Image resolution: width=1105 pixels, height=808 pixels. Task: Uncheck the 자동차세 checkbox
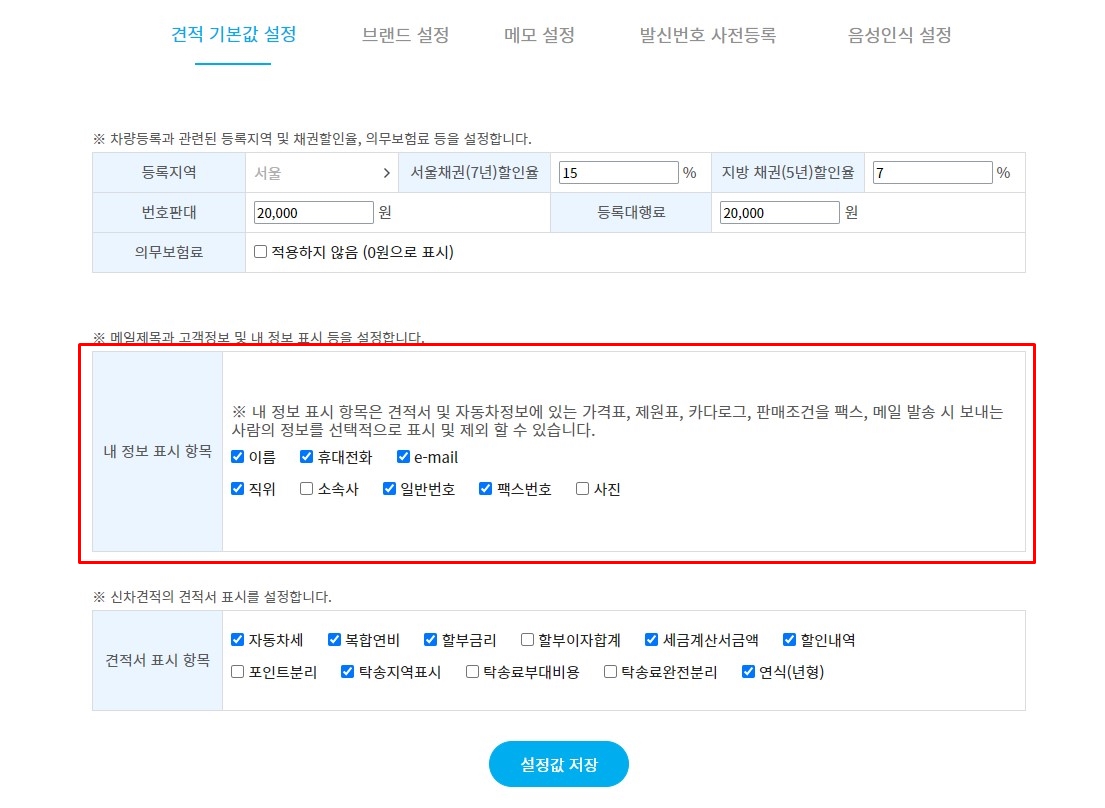pyautogui.click(x=237, y=639)
